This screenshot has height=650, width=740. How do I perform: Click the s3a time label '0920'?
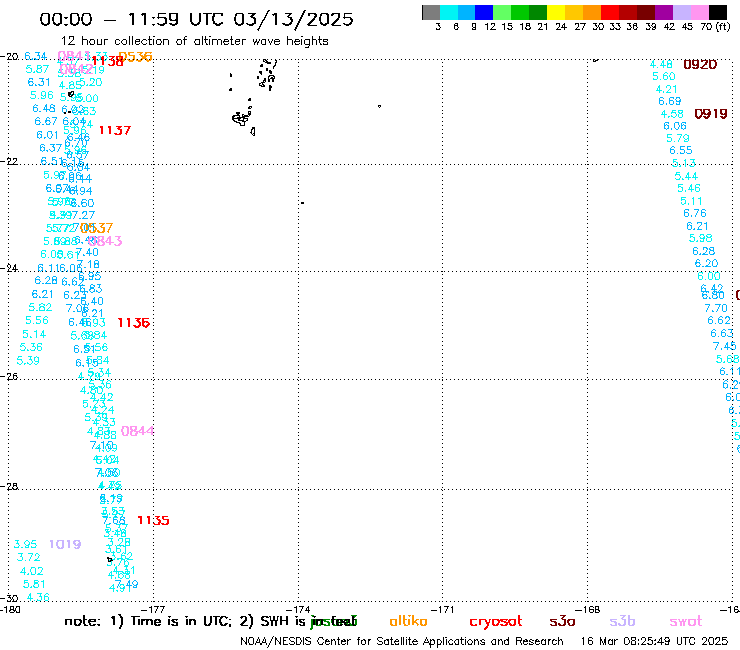(700, 64)
